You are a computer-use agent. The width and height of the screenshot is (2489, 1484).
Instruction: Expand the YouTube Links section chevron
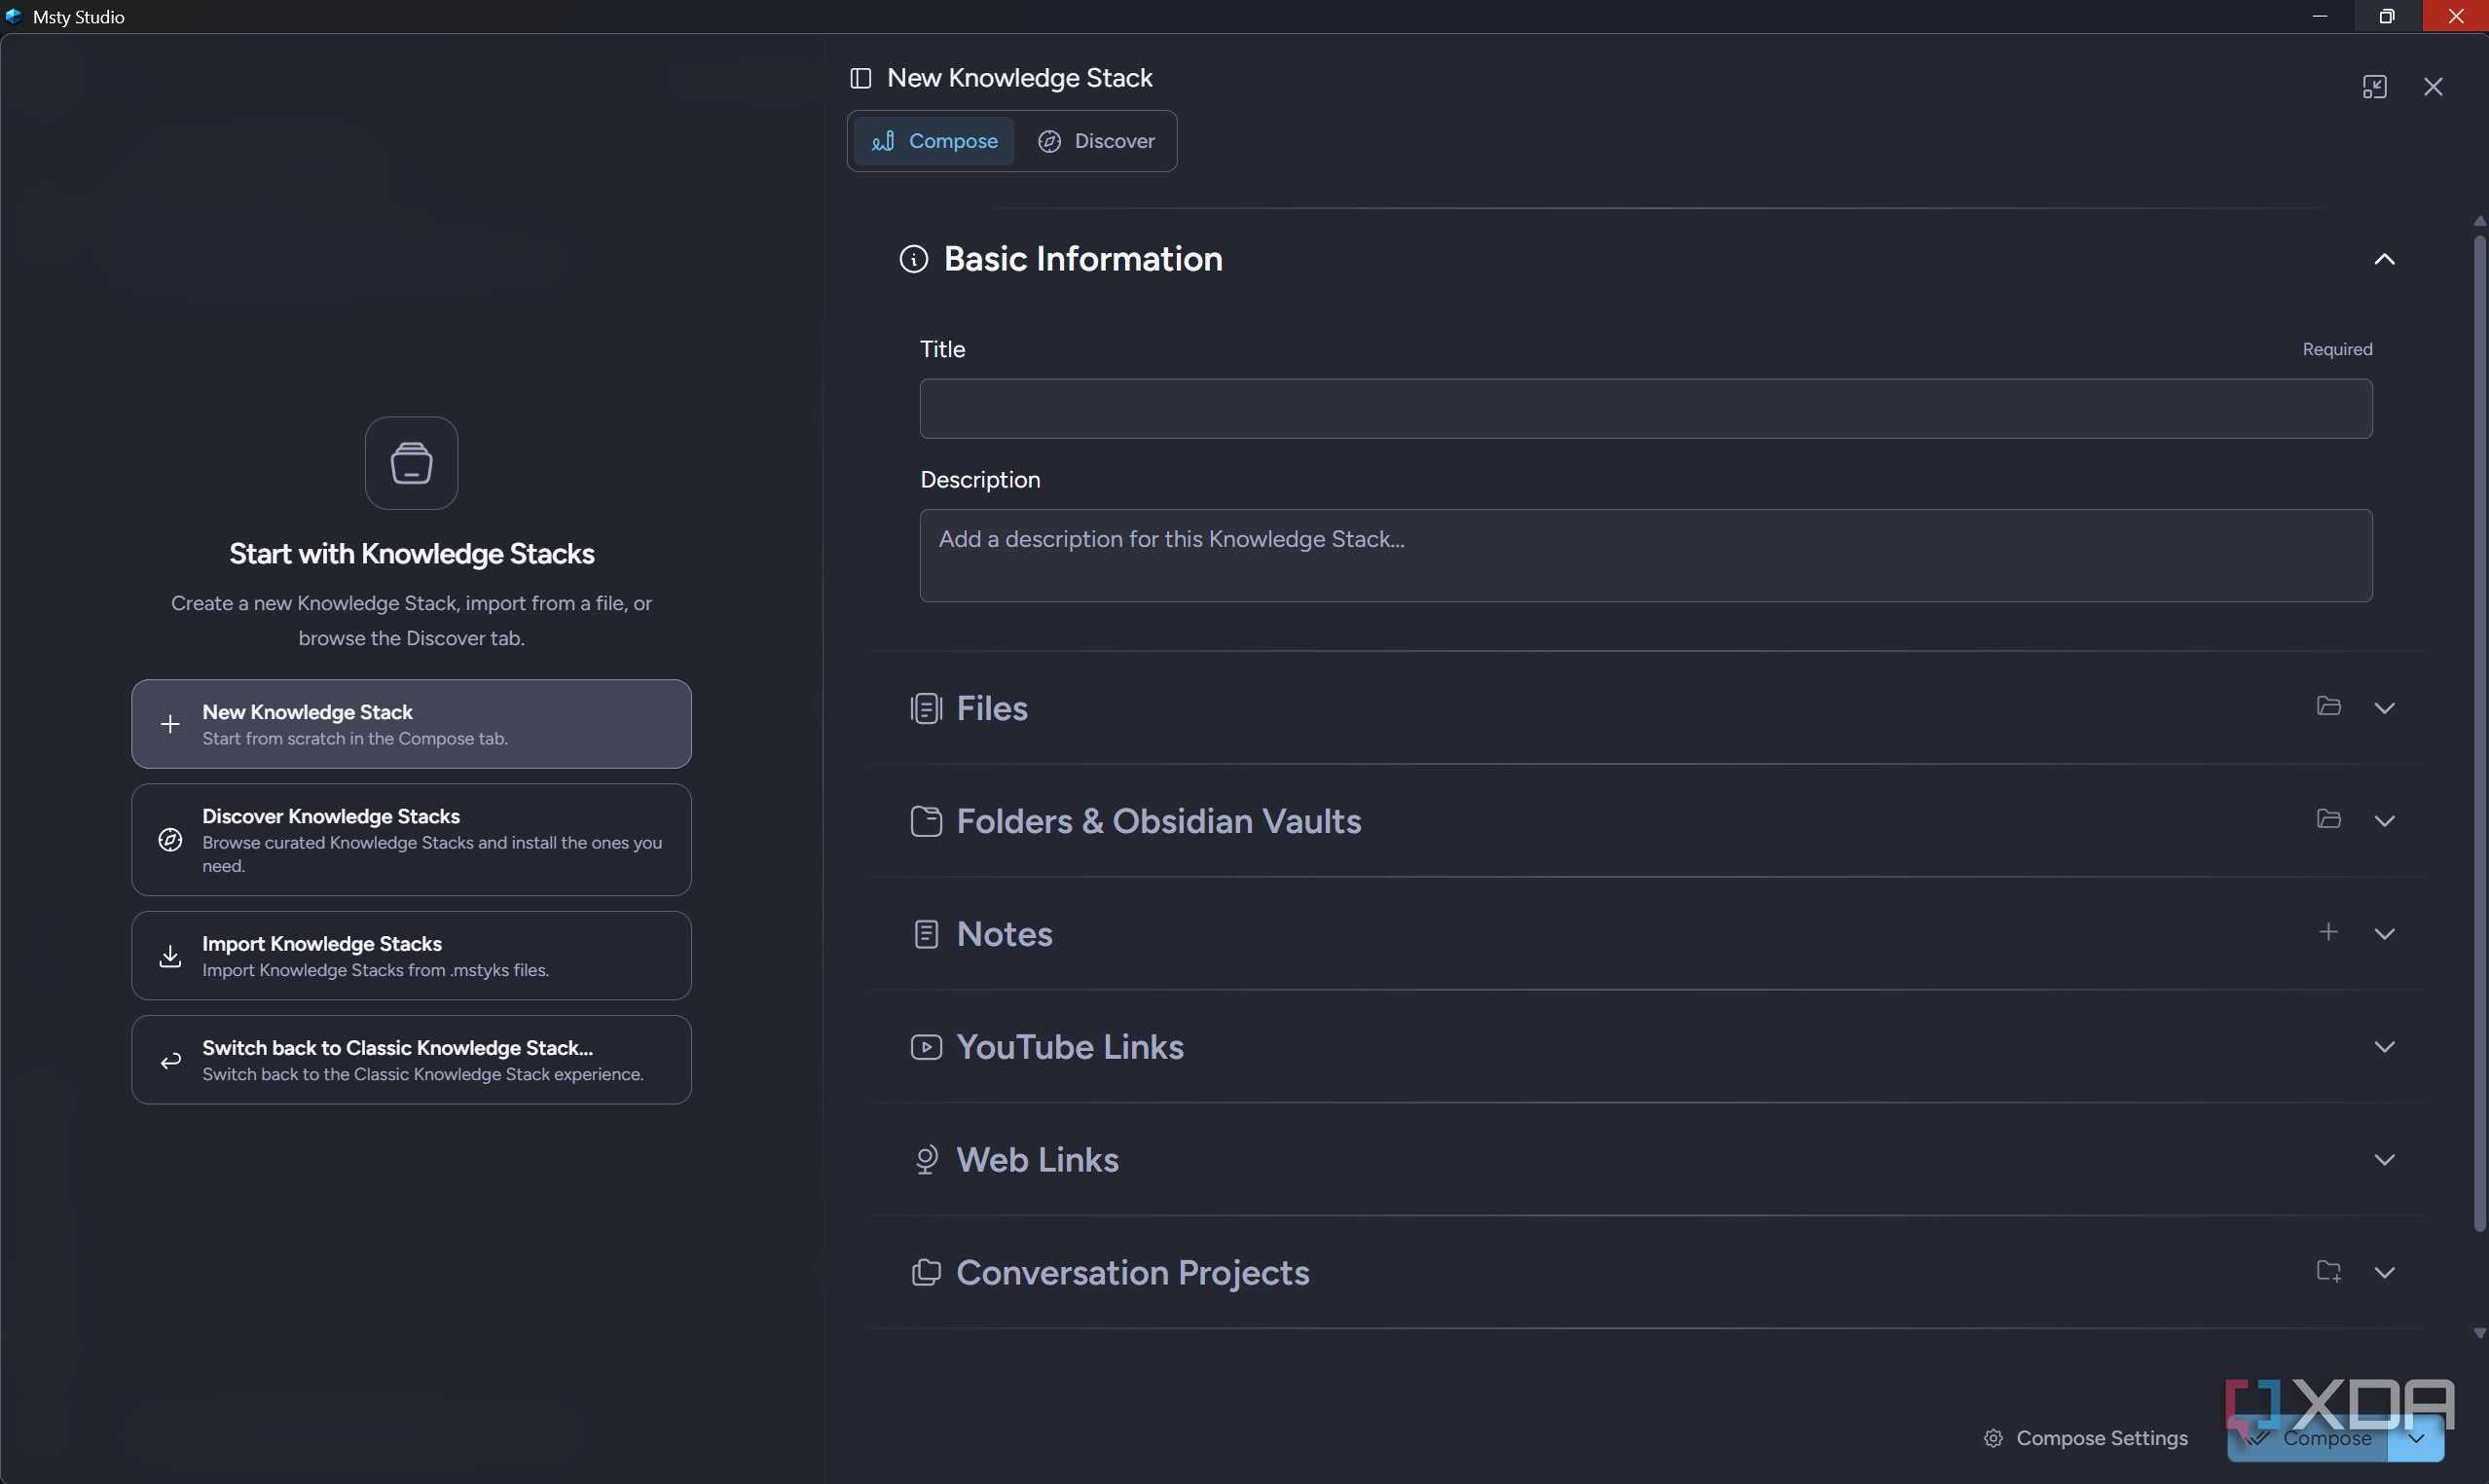pos(2384,1047)
